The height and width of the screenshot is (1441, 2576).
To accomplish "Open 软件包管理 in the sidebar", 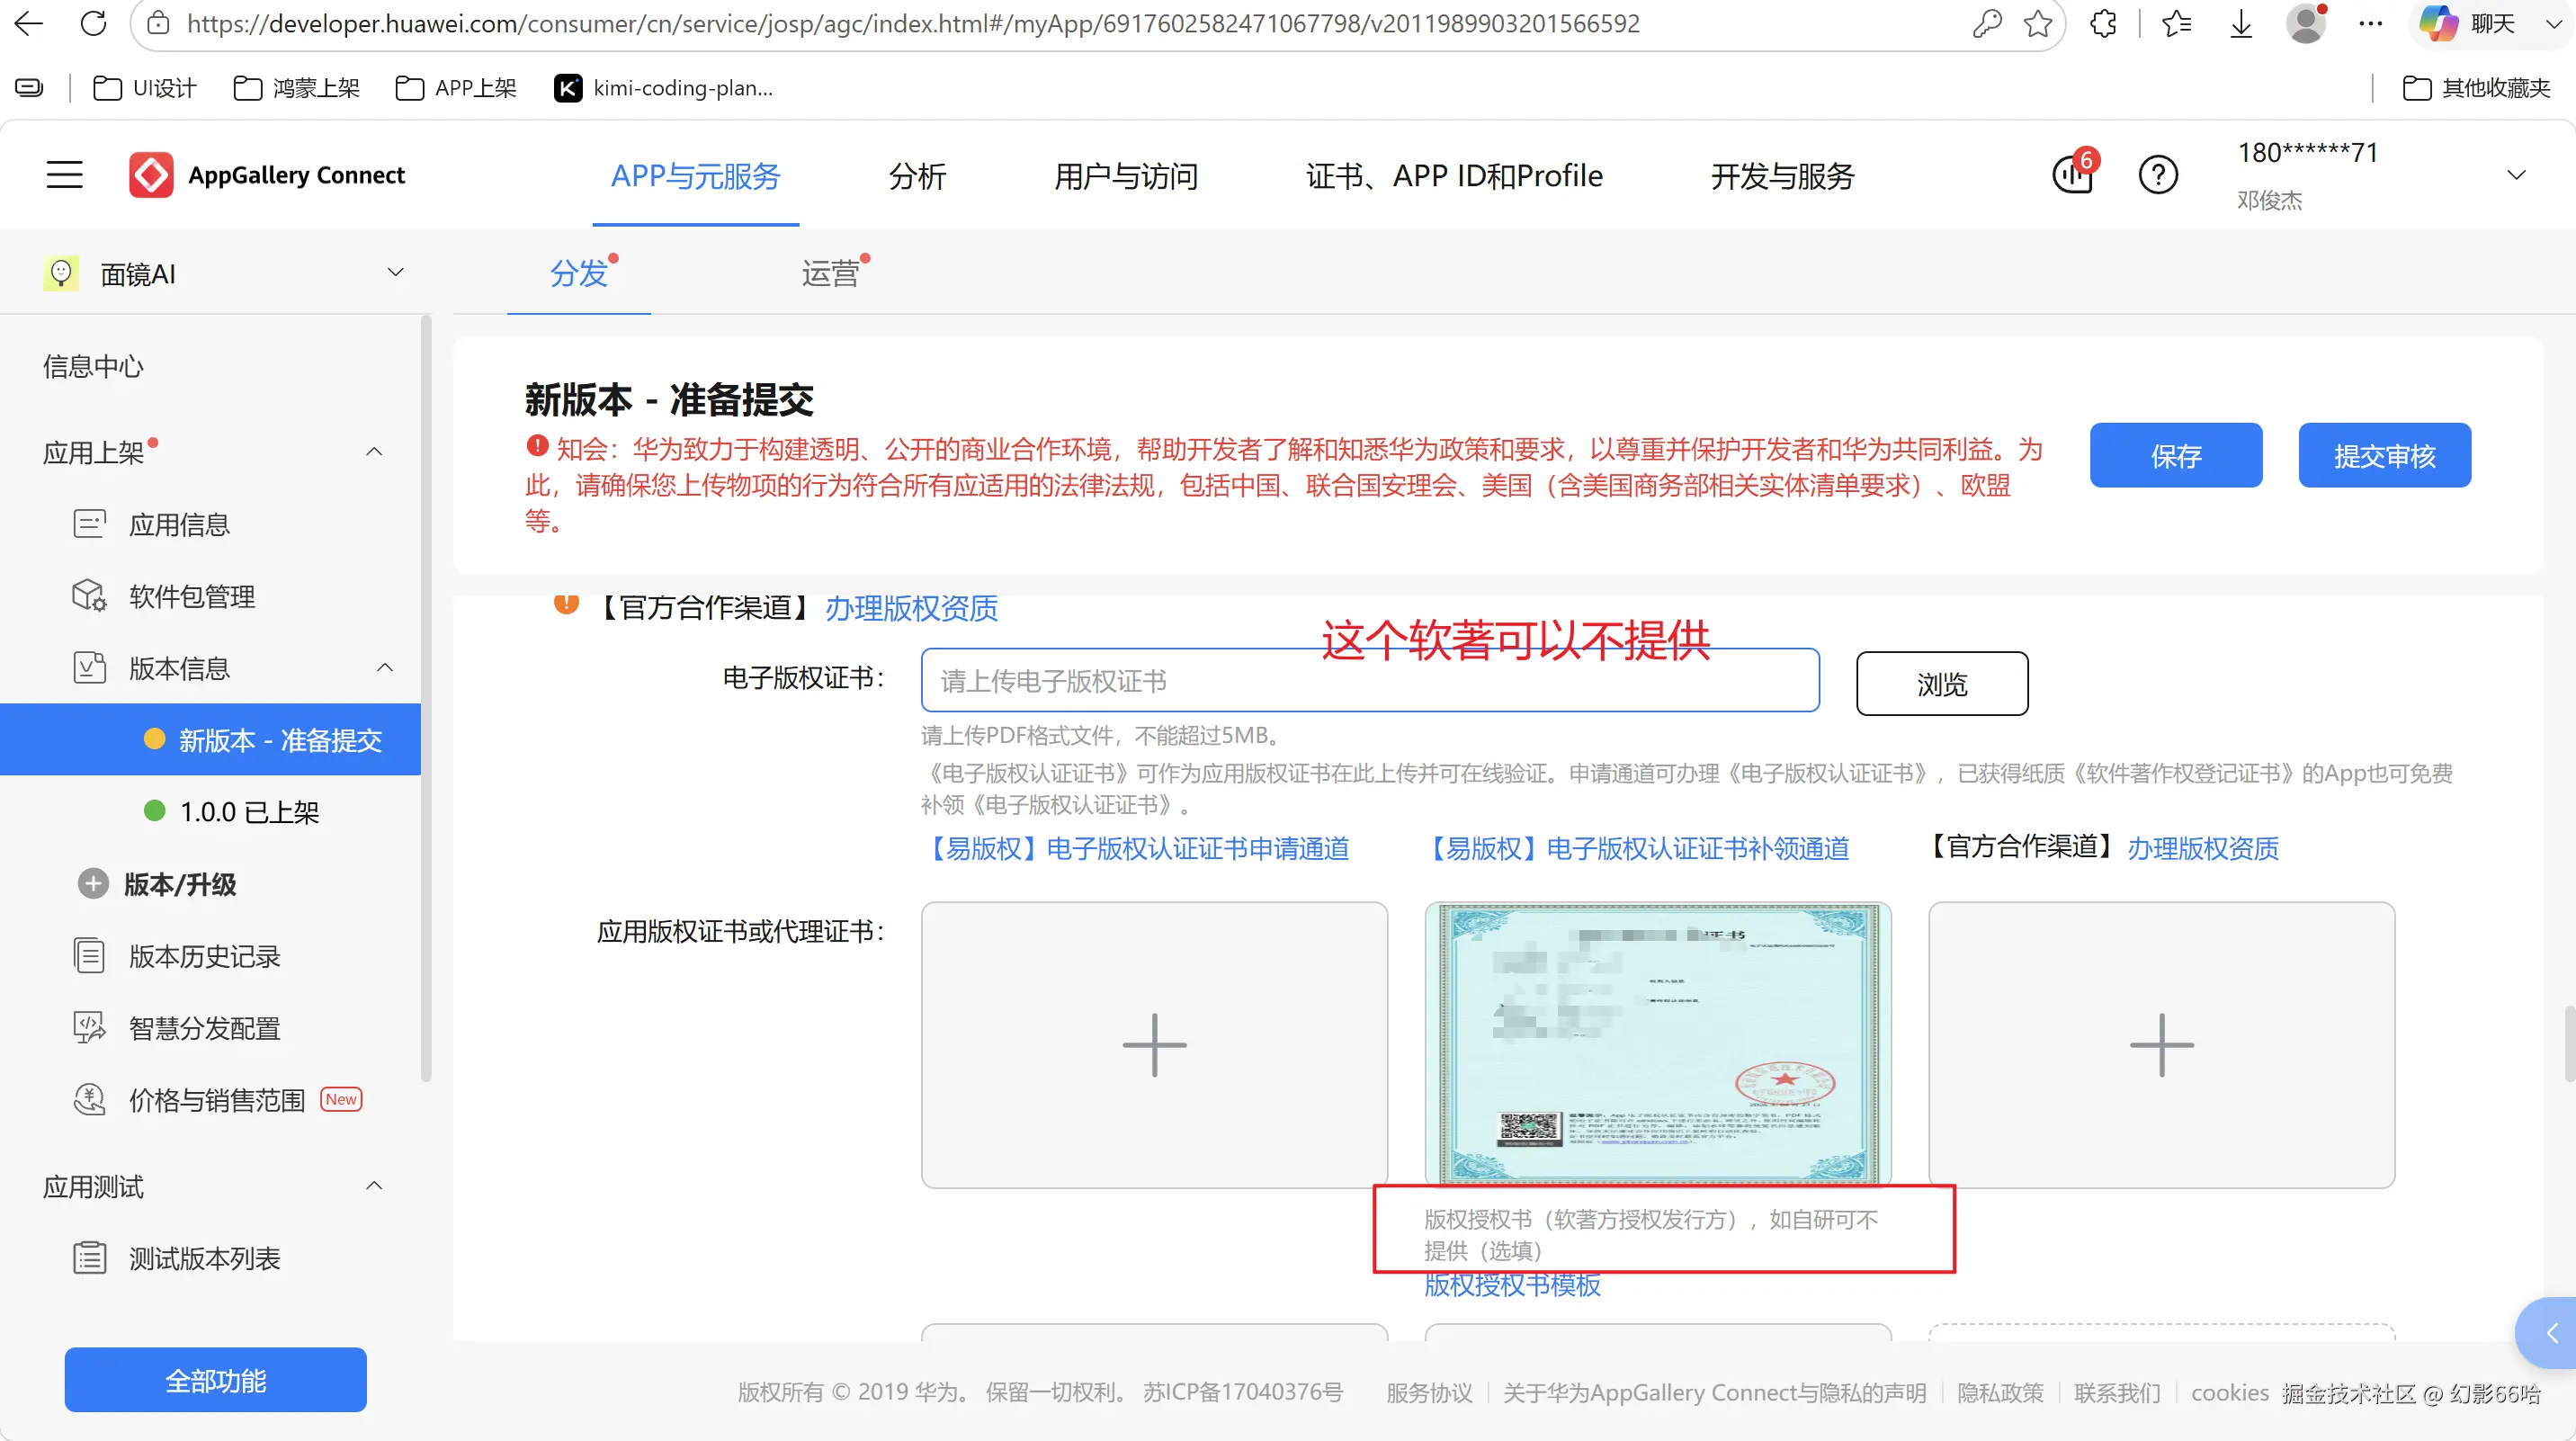I will (191, 596).
